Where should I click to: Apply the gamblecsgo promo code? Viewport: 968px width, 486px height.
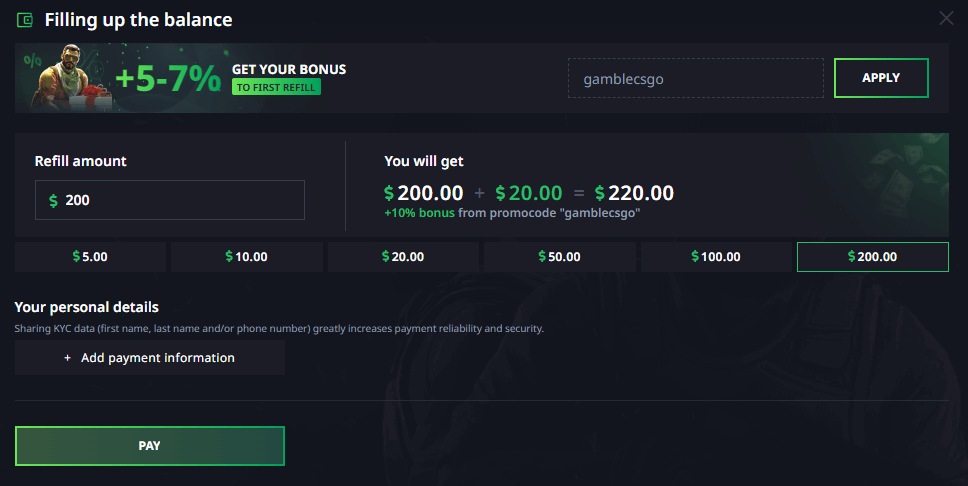click(x=881, y=78)
